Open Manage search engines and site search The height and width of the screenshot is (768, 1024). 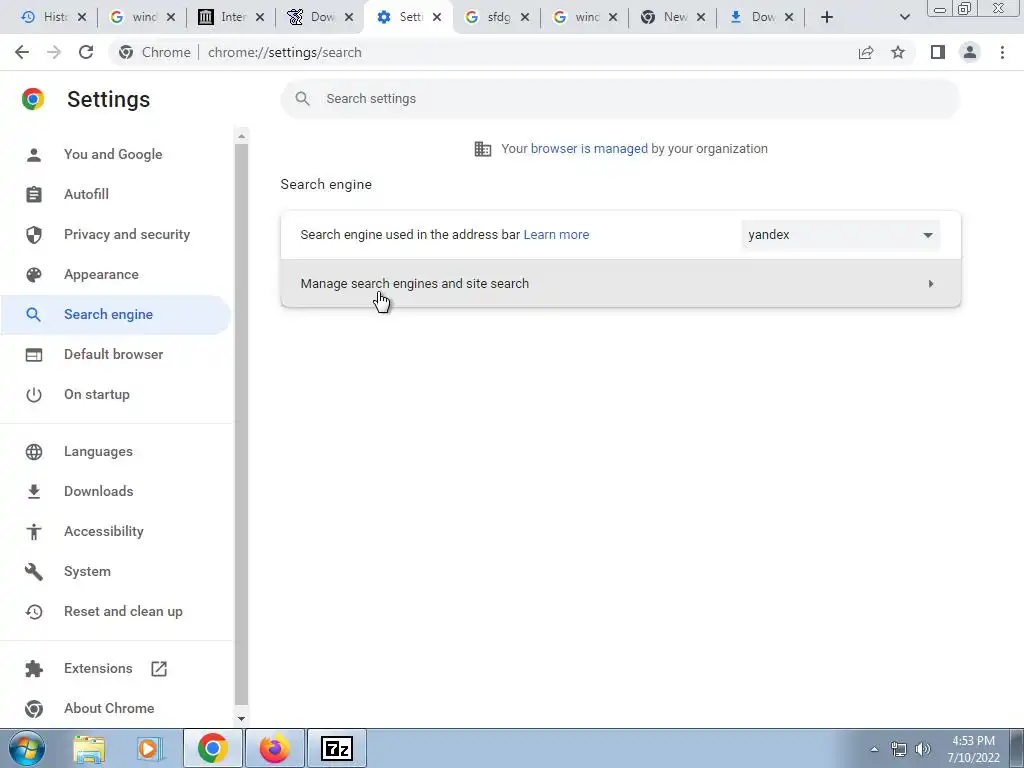click(620, 283)
